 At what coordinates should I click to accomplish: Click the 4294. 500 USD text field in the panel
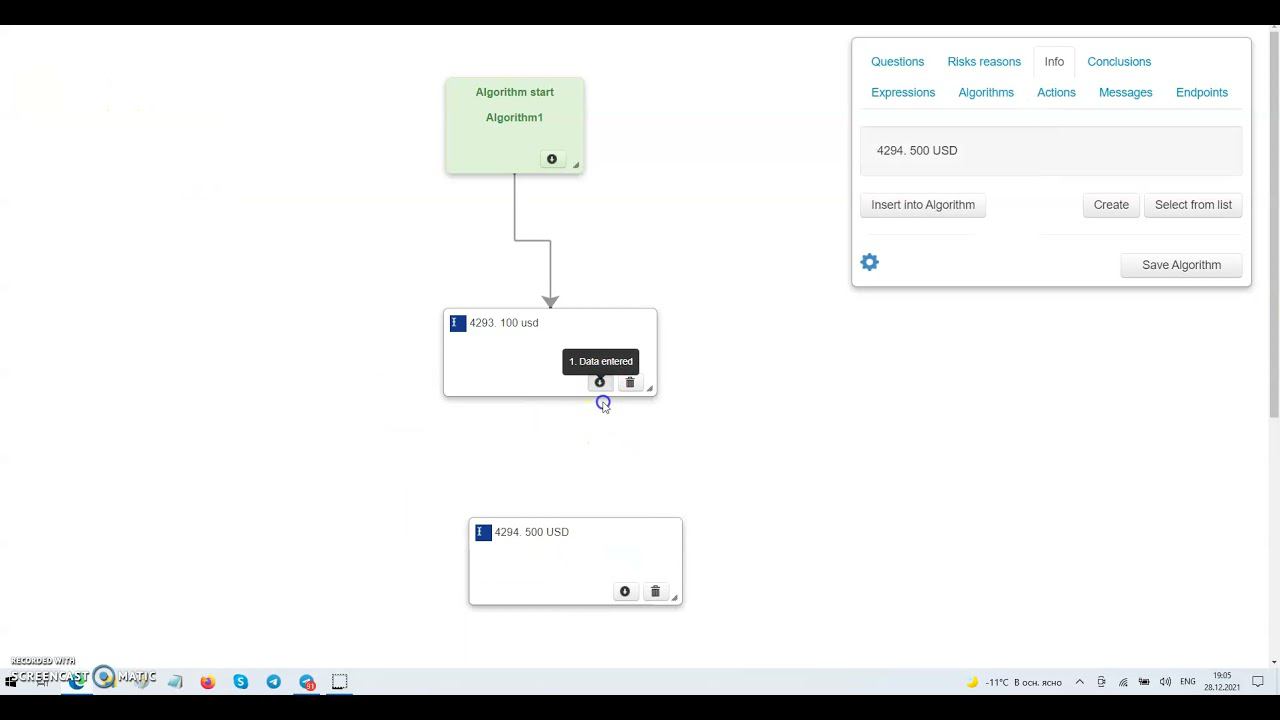1051,151
